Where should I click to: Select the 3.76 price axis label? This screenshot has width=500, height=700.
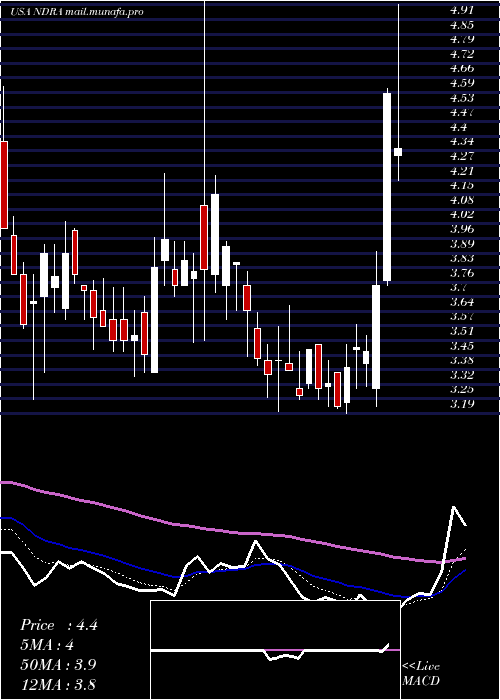point(461,273)
